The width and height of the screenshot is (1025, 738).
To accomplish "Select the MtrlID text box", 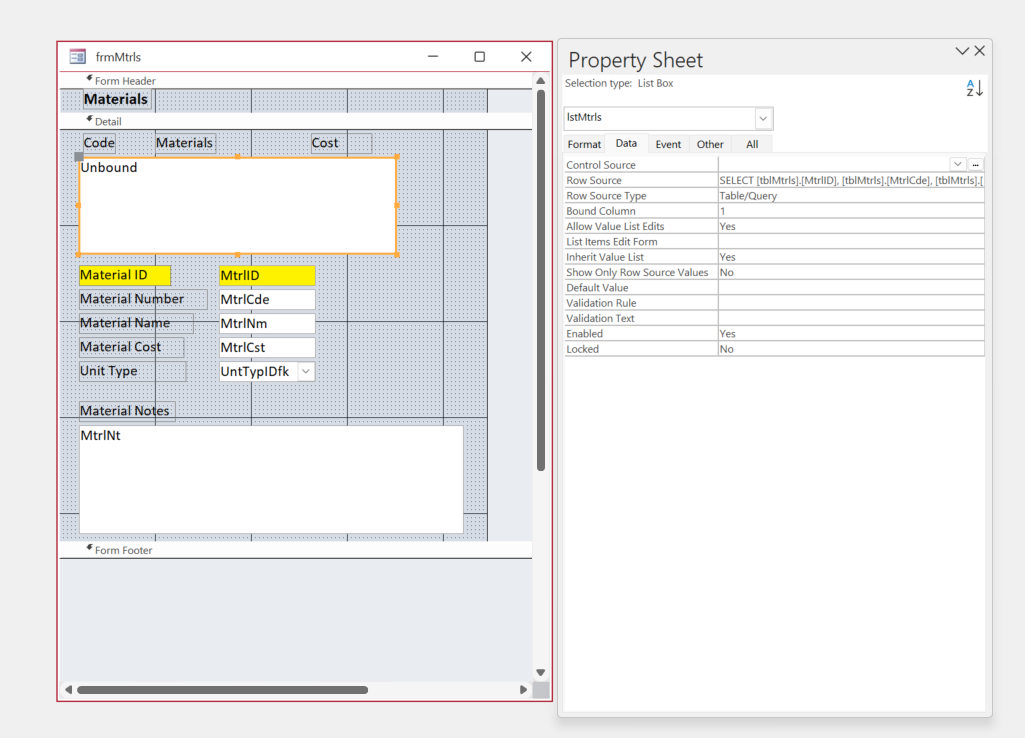I will (267, 276).
